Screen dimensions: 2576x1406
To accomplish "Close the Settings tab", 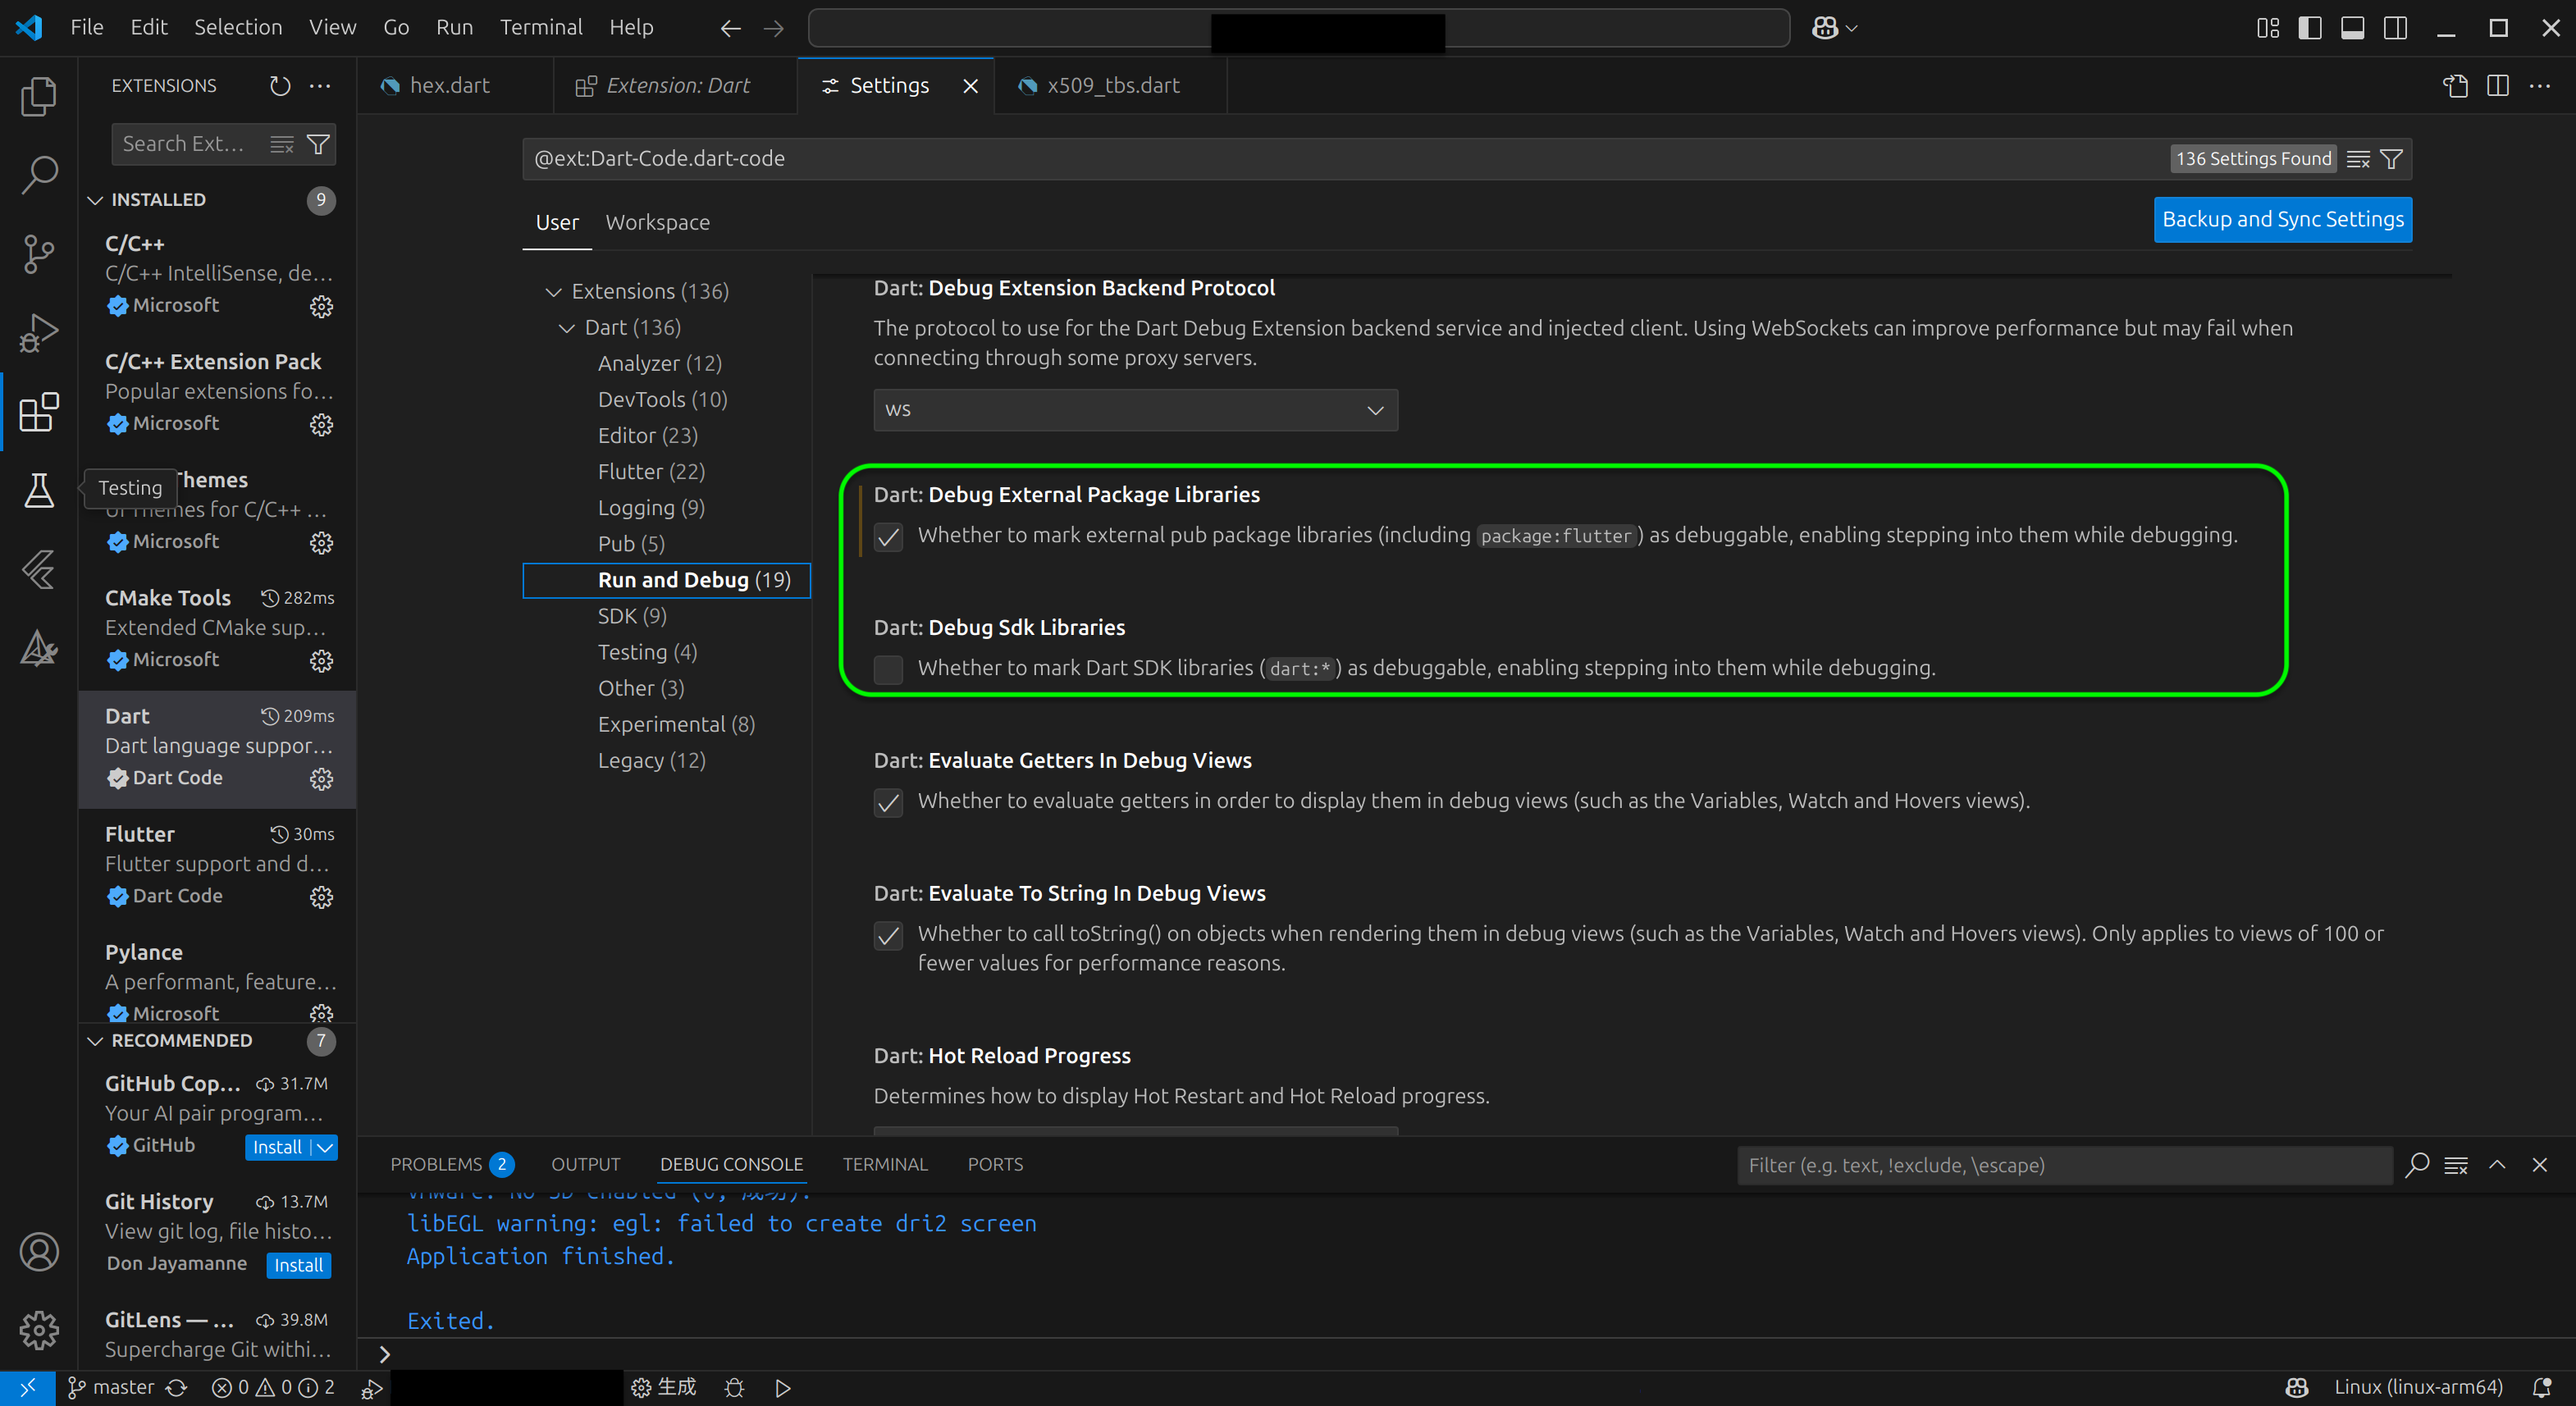I will tap(970, 86).
